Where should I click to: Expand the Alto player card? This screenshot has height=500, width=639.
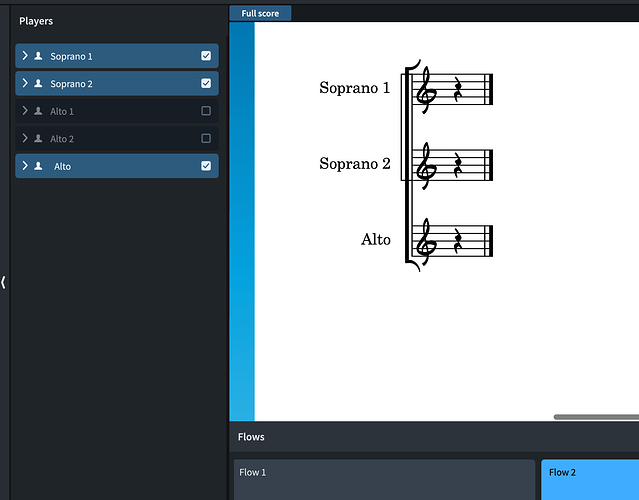tap(25, 166)
